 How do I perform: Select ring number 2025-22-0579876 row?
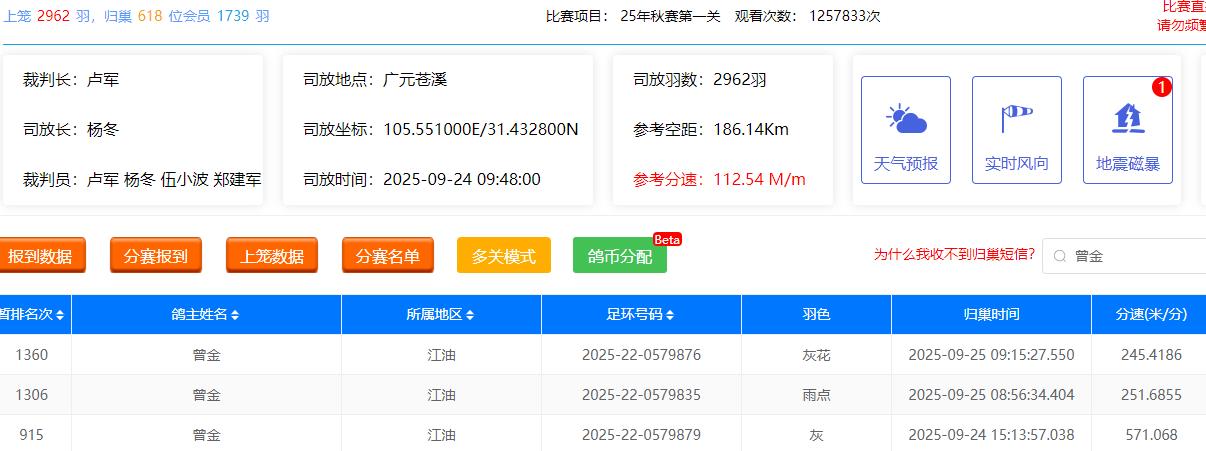click(641, 355)
